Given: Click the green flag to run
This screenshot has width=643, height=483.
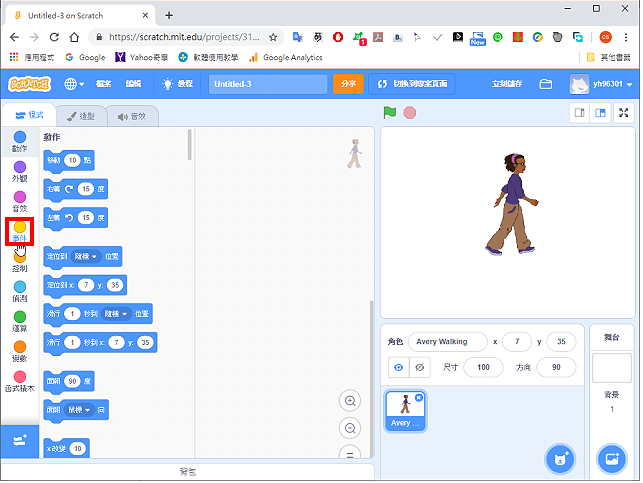Looking at the screenshot, I should point(390,112).
